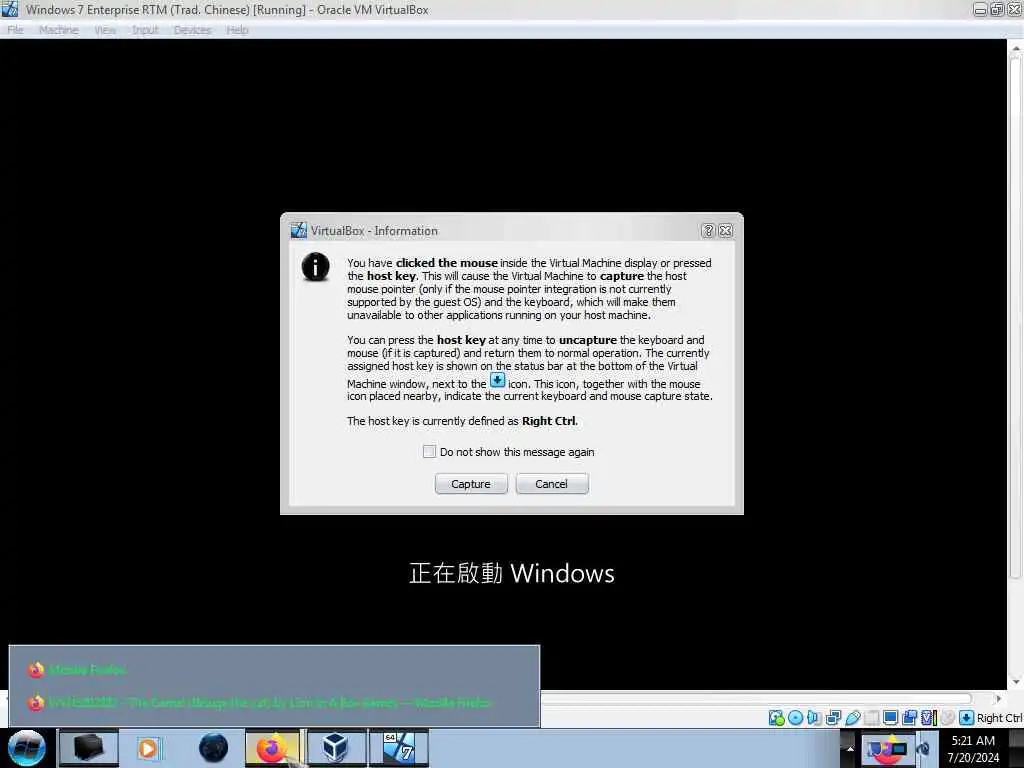
Task: Click the vertical scrollbar of the VM view
Action: tap(1015, 317)
